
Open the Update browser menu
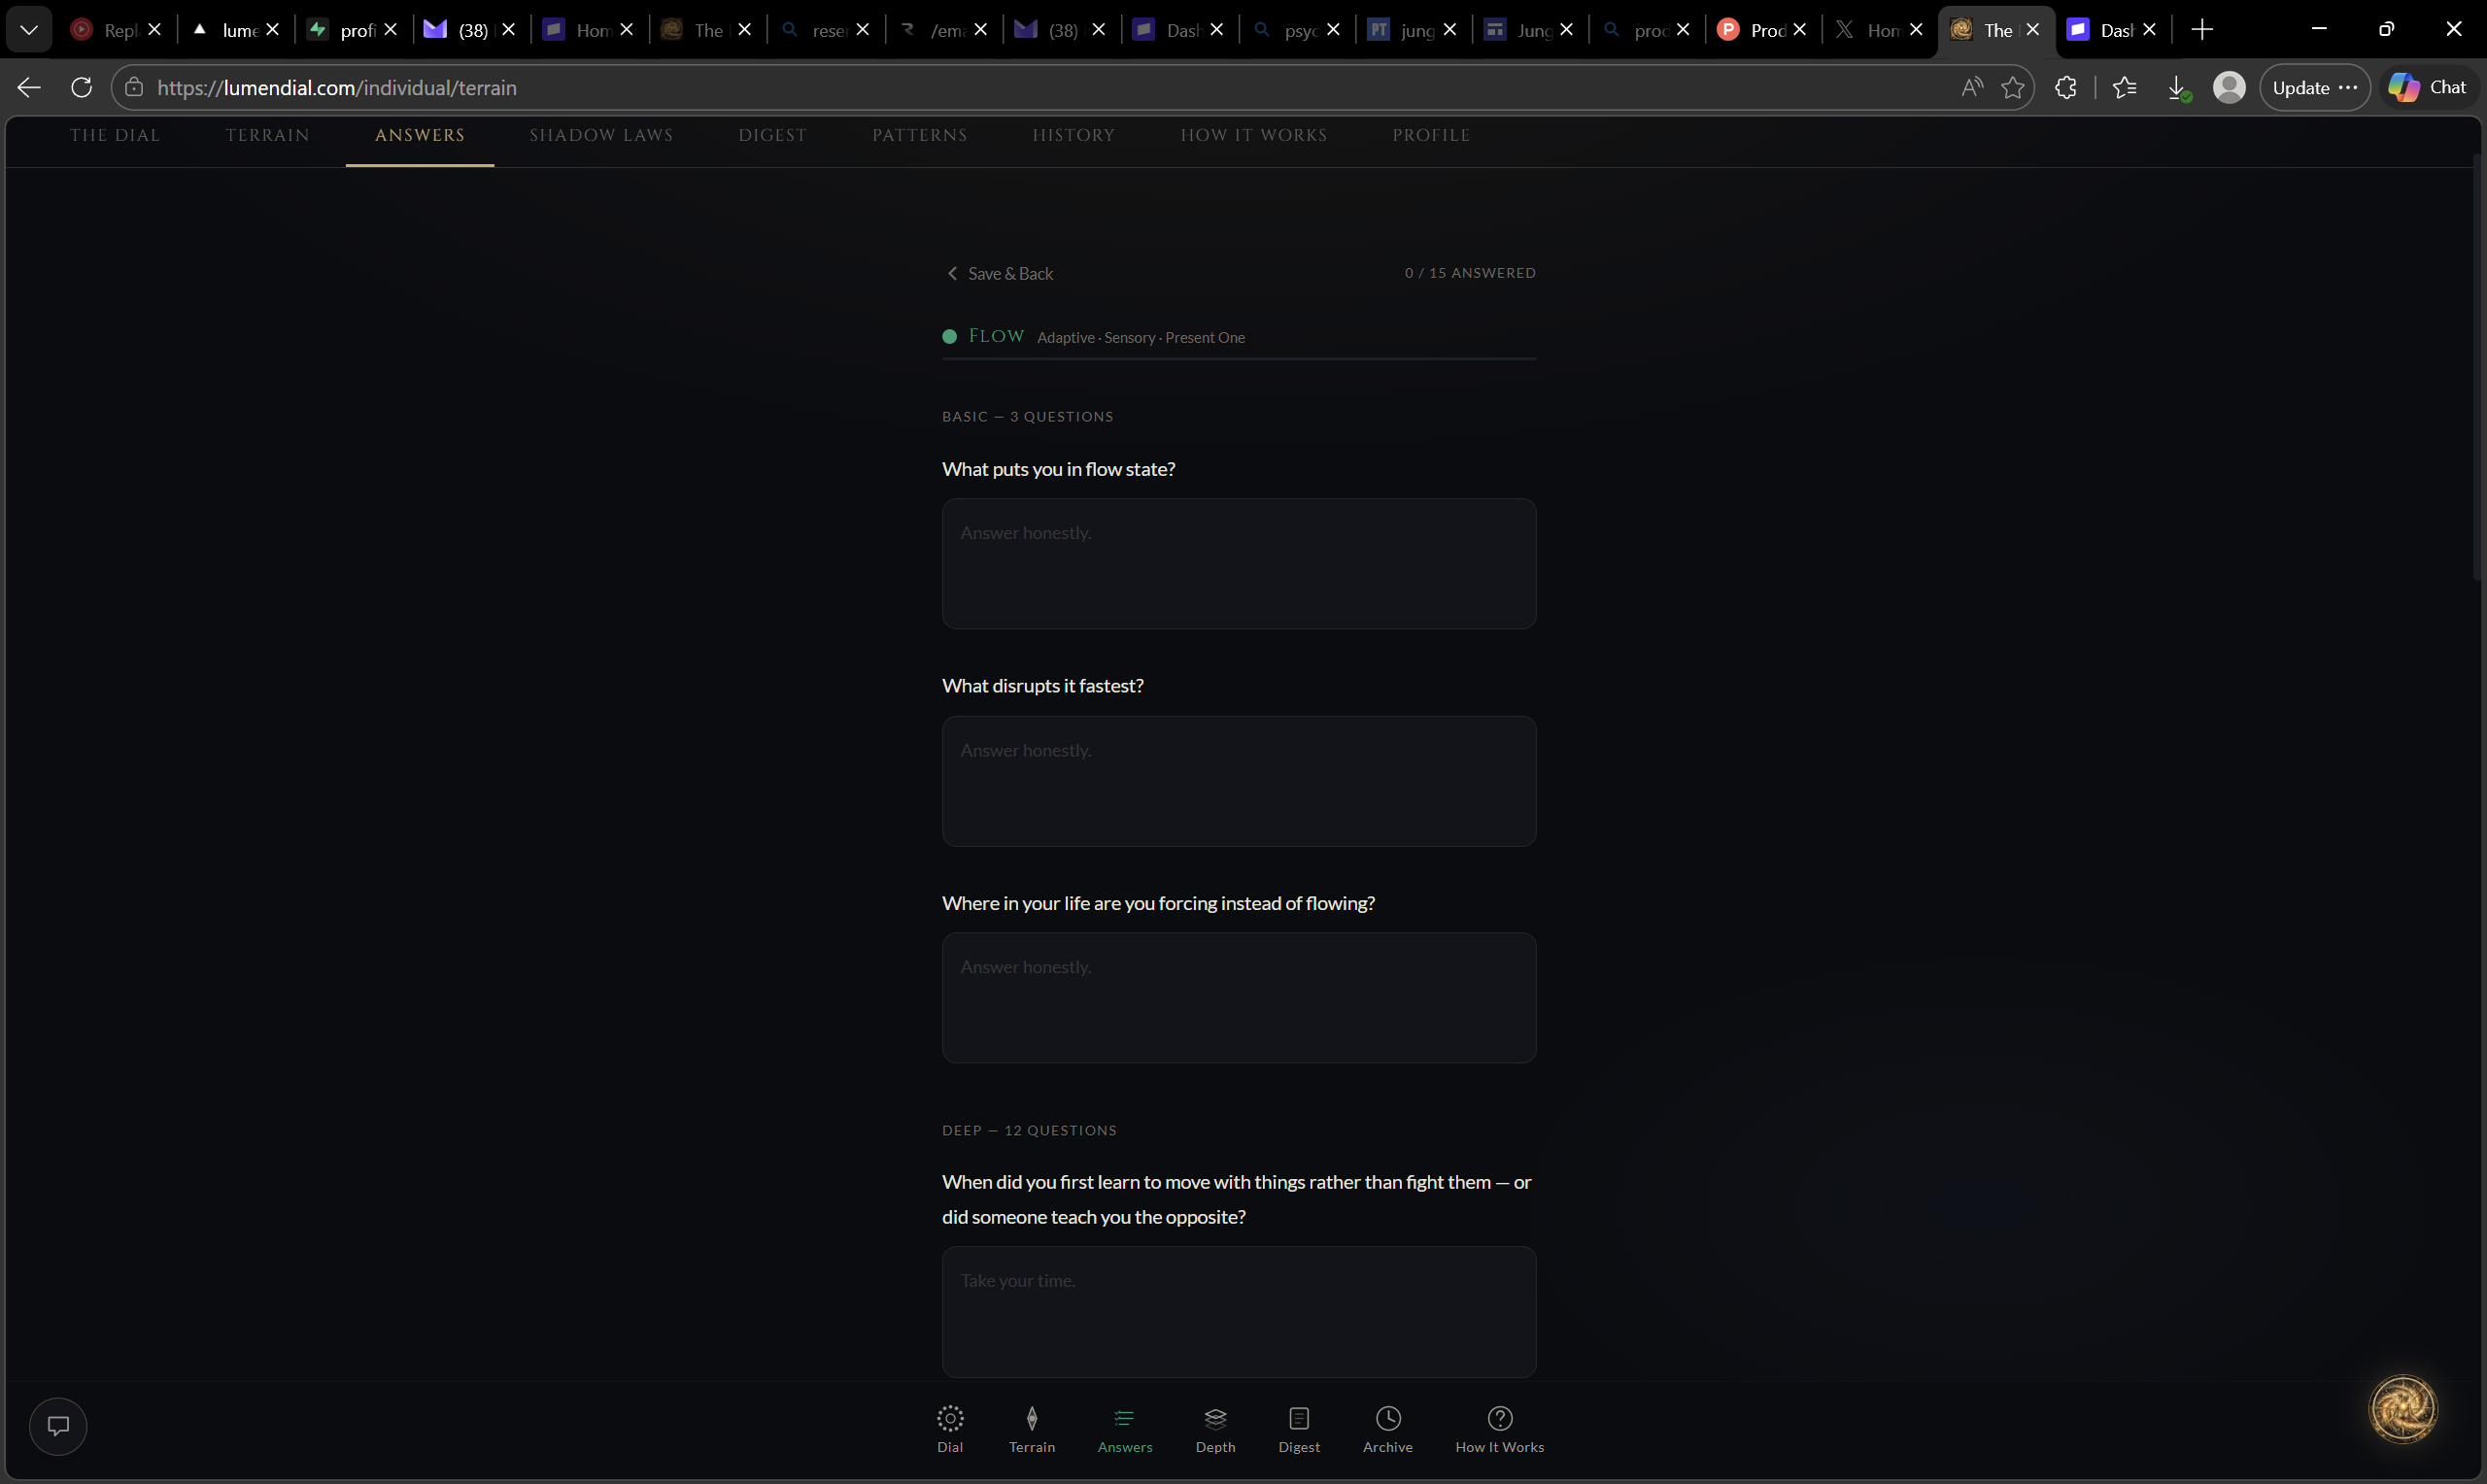pos(2313,88)
